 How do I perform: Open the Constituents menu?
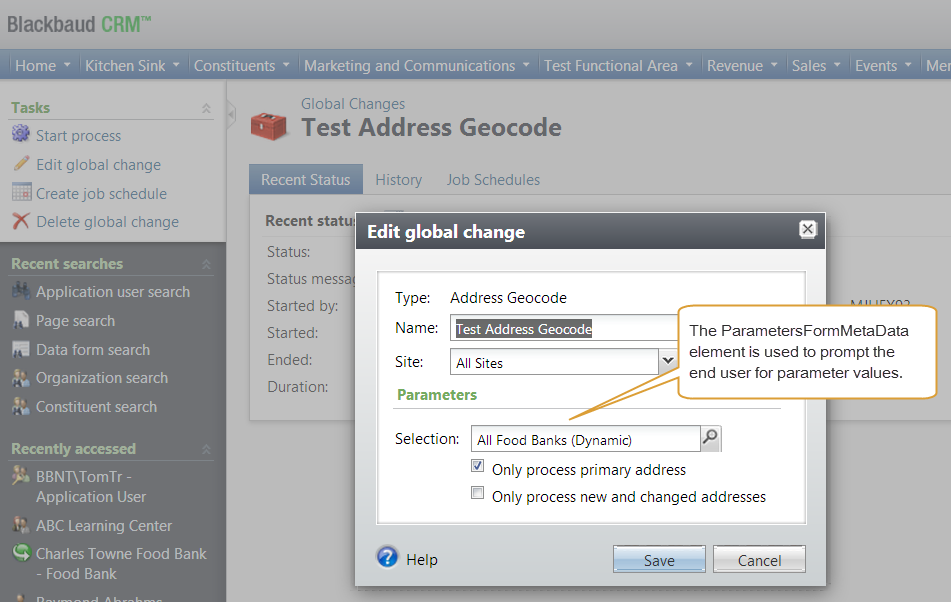pos(241,66)
